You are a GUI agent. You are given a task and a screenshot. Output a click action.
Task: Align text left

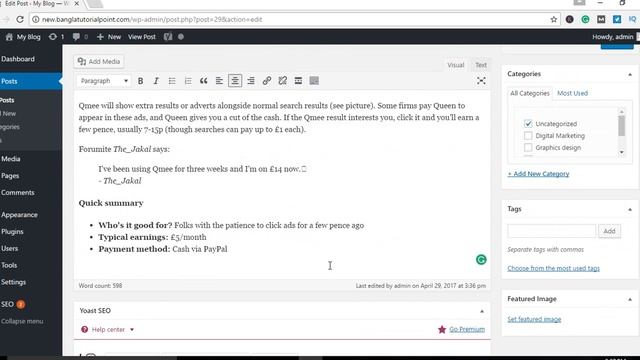(x=219, y=81)
